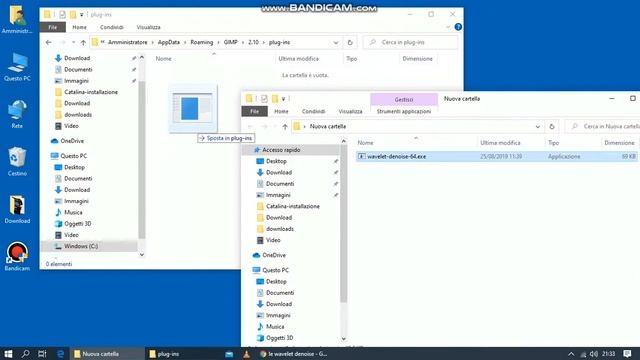This screenshot has height=360, width=640.
Task: Click sidebar scrollbar in plug-ins window
Action: point(142,159)
